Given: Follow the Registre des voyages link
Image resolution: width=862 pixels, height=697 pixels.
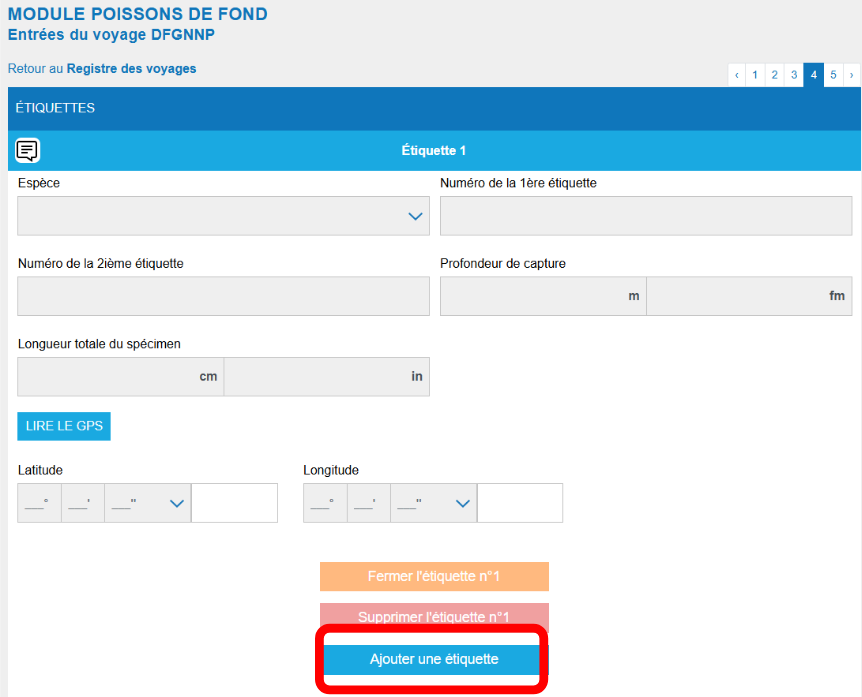Looking at the screenshot, I should click(131, 69).
